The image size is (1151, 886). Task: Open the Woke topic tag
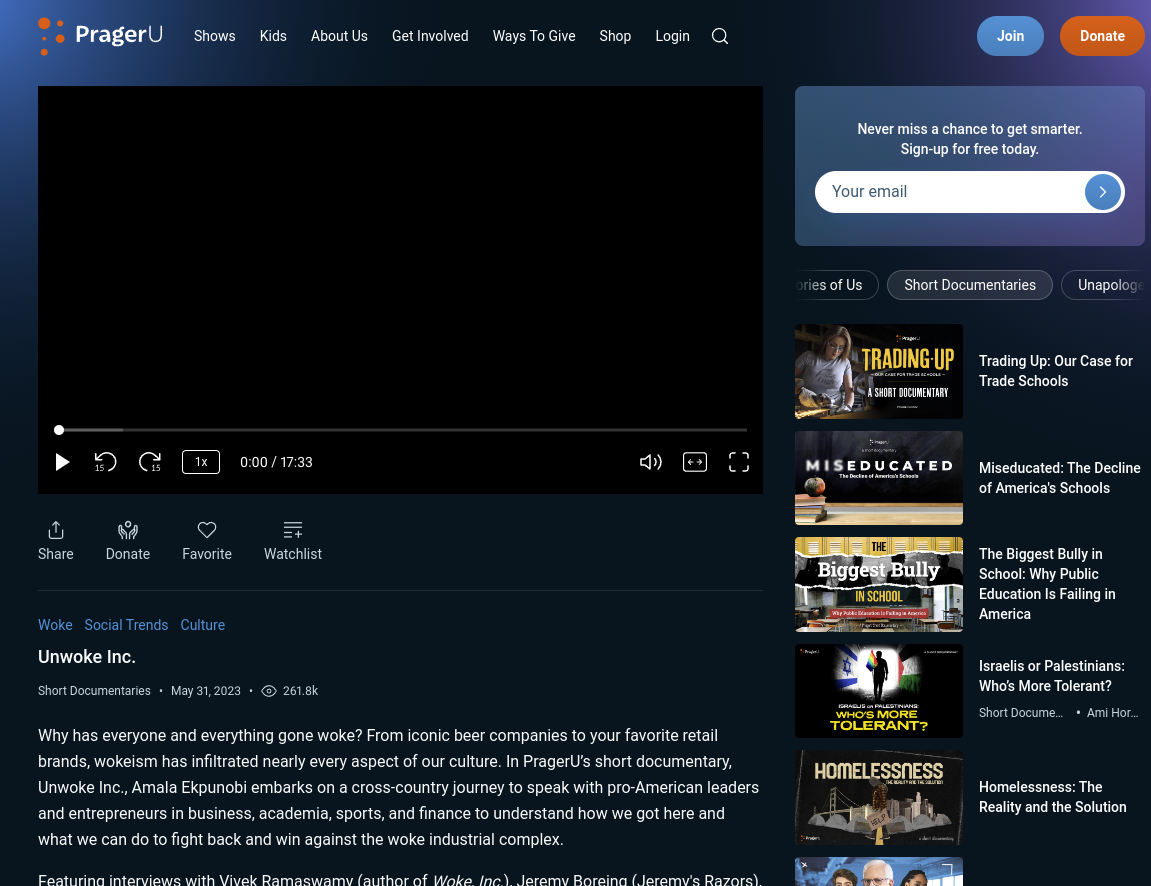(x=55, y=625)
